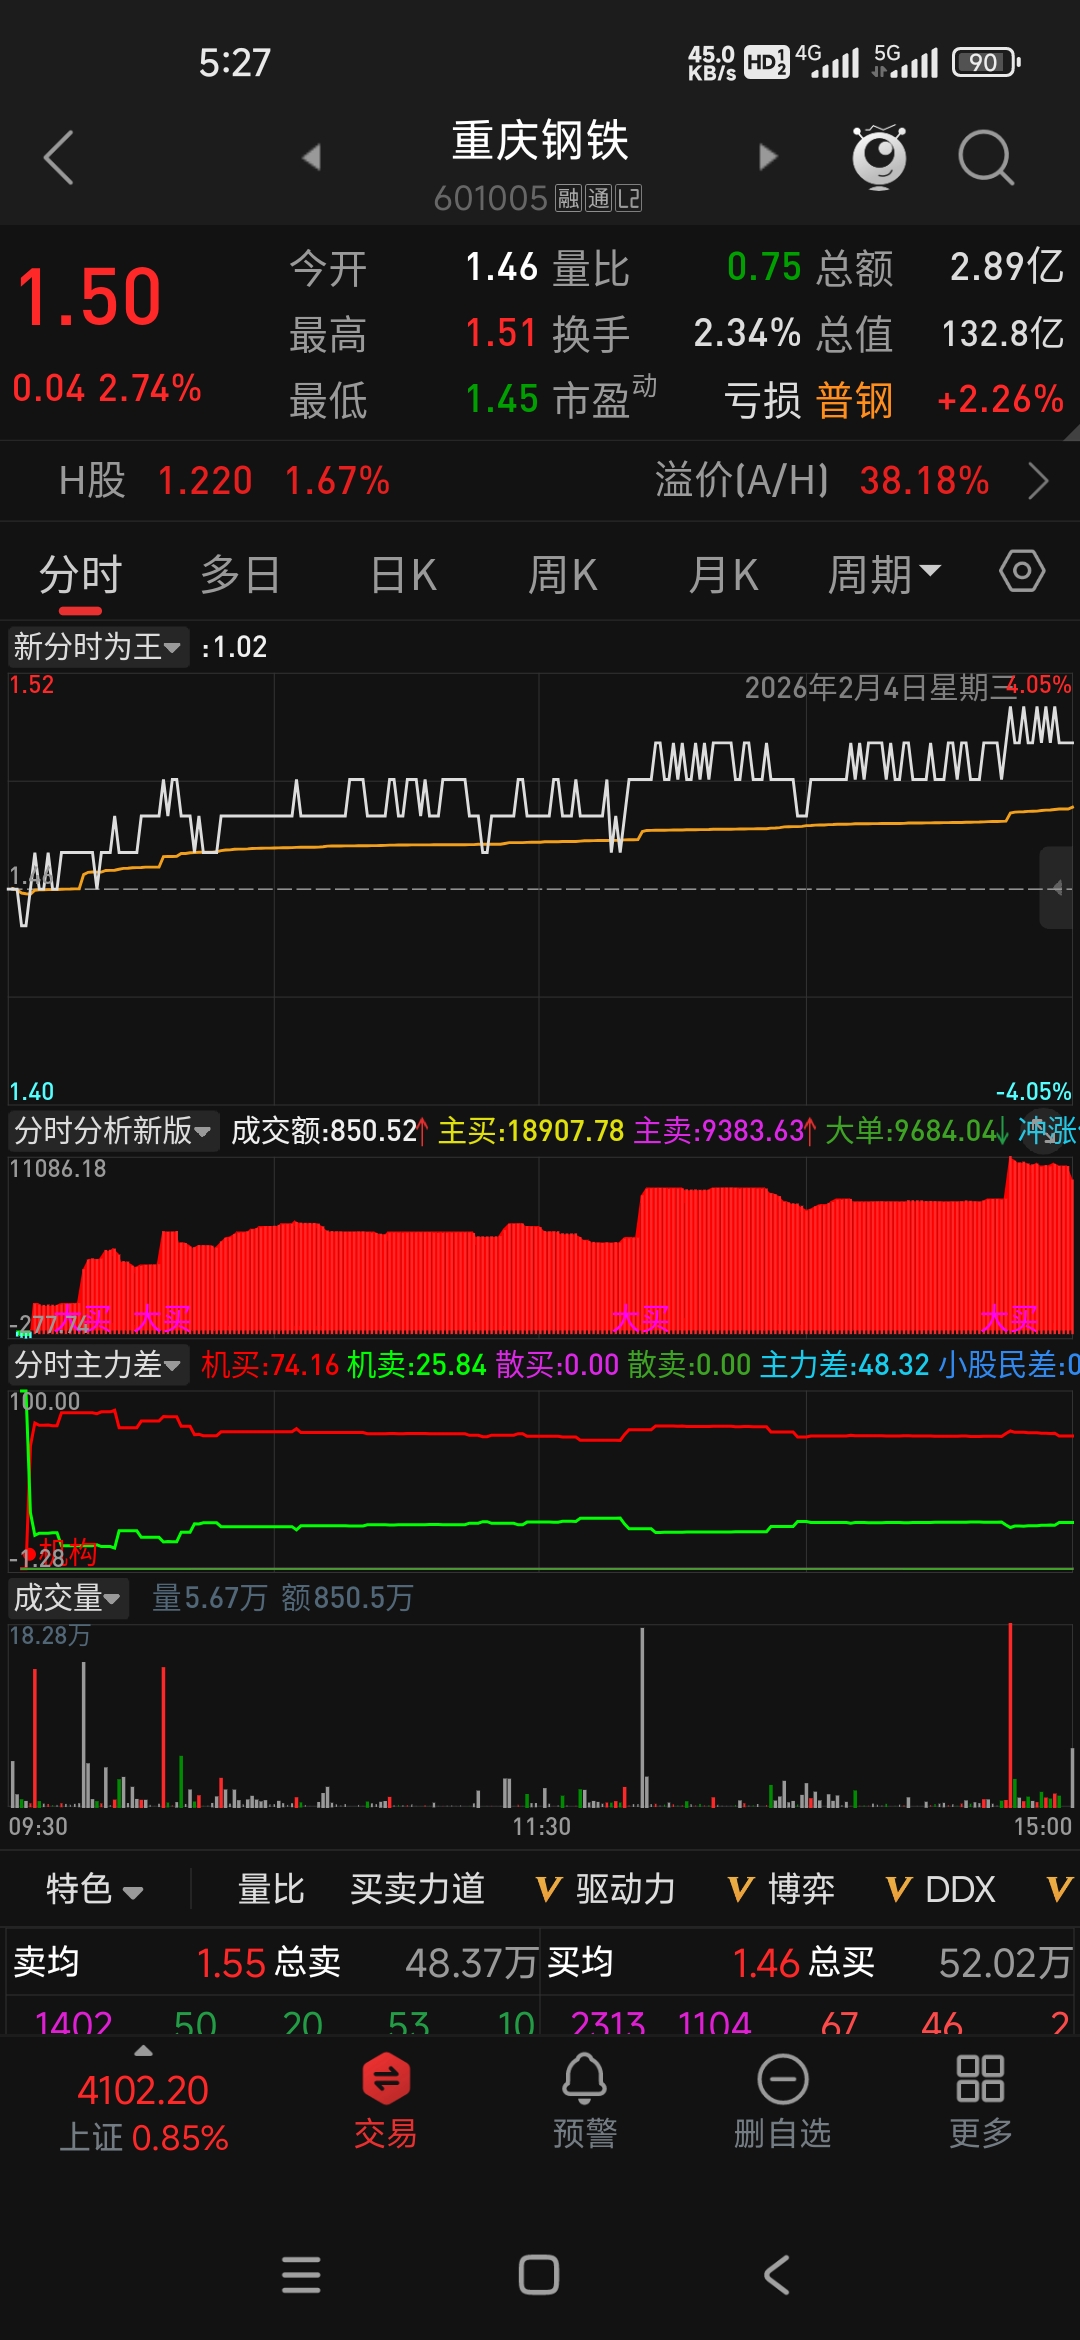The height and width of the screenshot is (2340, 1080).
Task: Tap the battery indicator in status bar
Action: [x=986, y=62]
